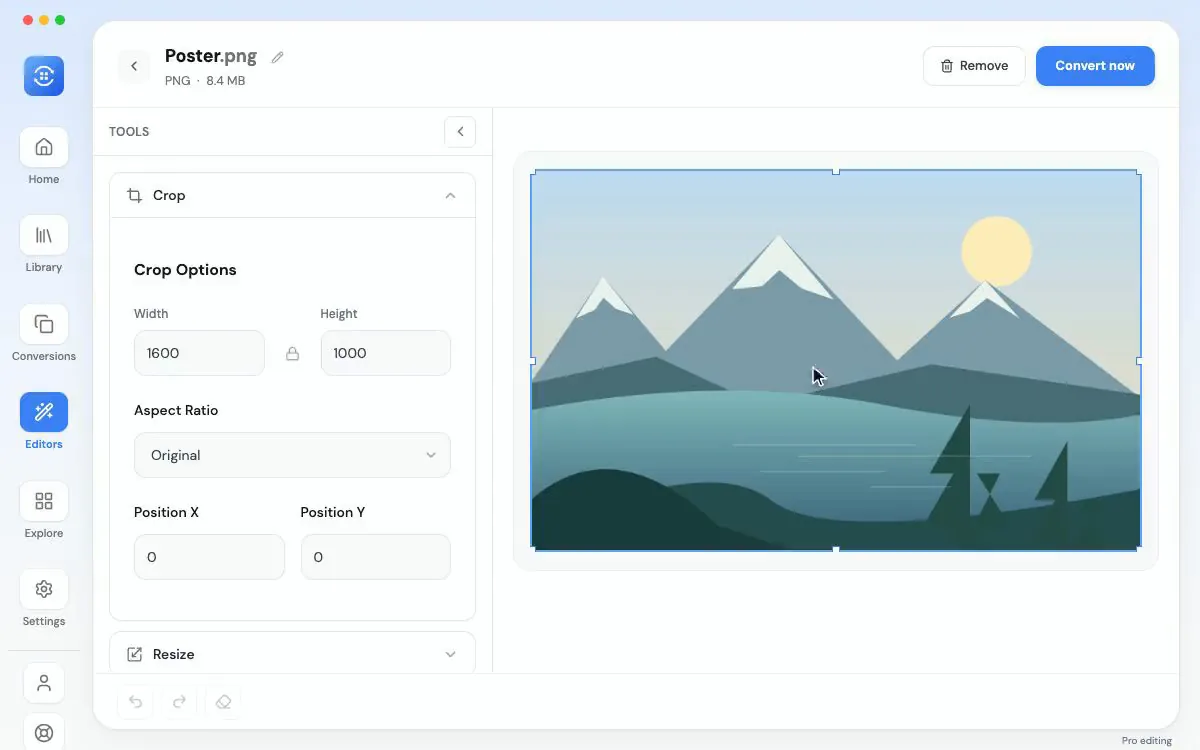Viewport: 1200px width, 750px height.
Task: Open Settings from the sidebar
Action: tap(44, 599)
